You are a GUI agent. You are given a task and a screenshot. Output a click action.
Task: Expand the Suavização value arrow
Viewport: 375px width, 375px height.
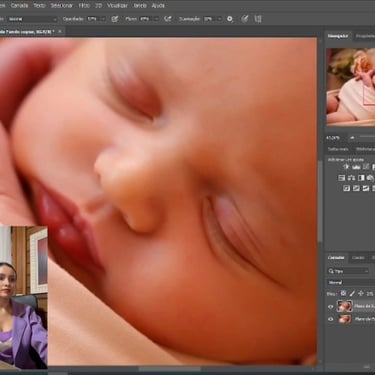pyautogui.click(x=219, y=19)
